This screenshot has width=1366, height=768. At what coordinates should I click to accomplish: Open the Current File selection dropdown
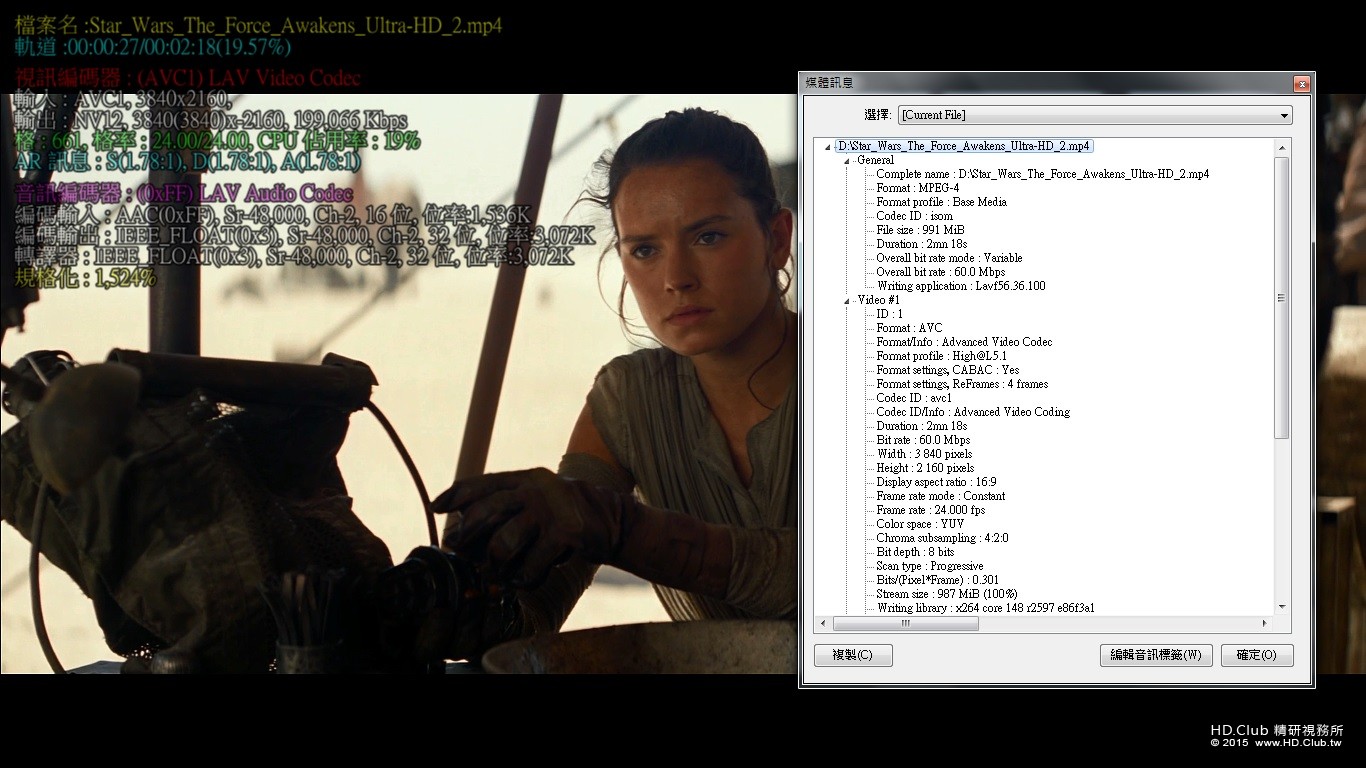[x=1095, y=115]
